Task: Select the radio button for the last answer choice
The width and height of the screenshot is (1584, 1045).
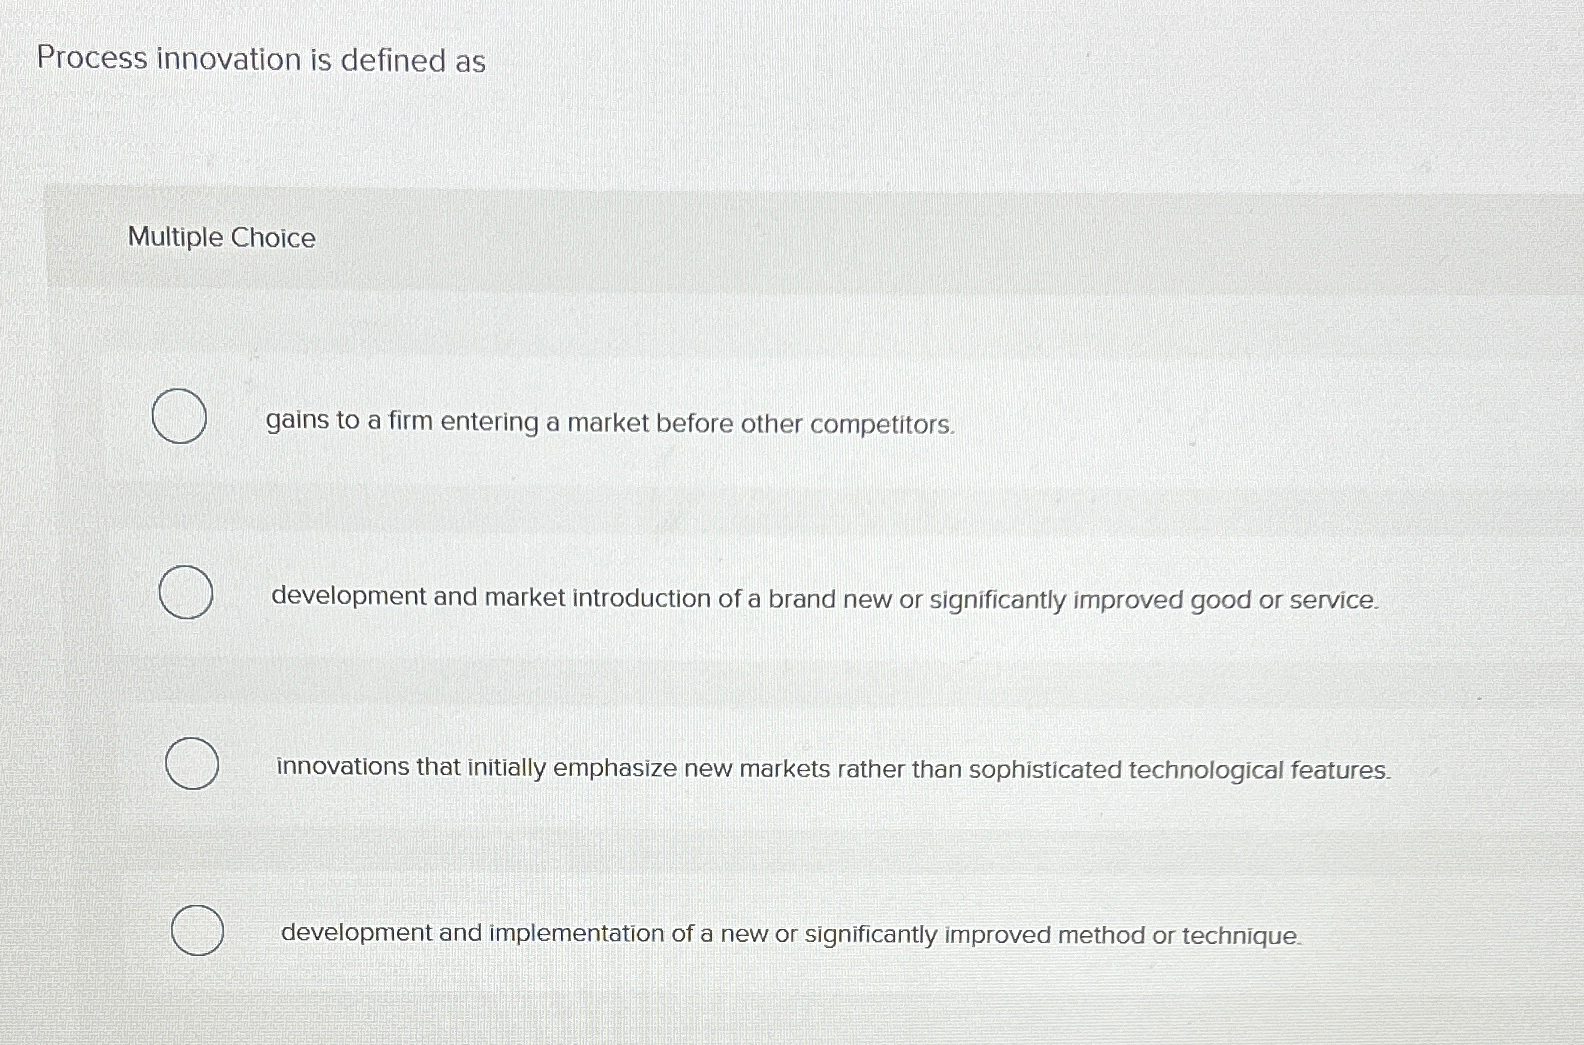Action: [198, 931]
